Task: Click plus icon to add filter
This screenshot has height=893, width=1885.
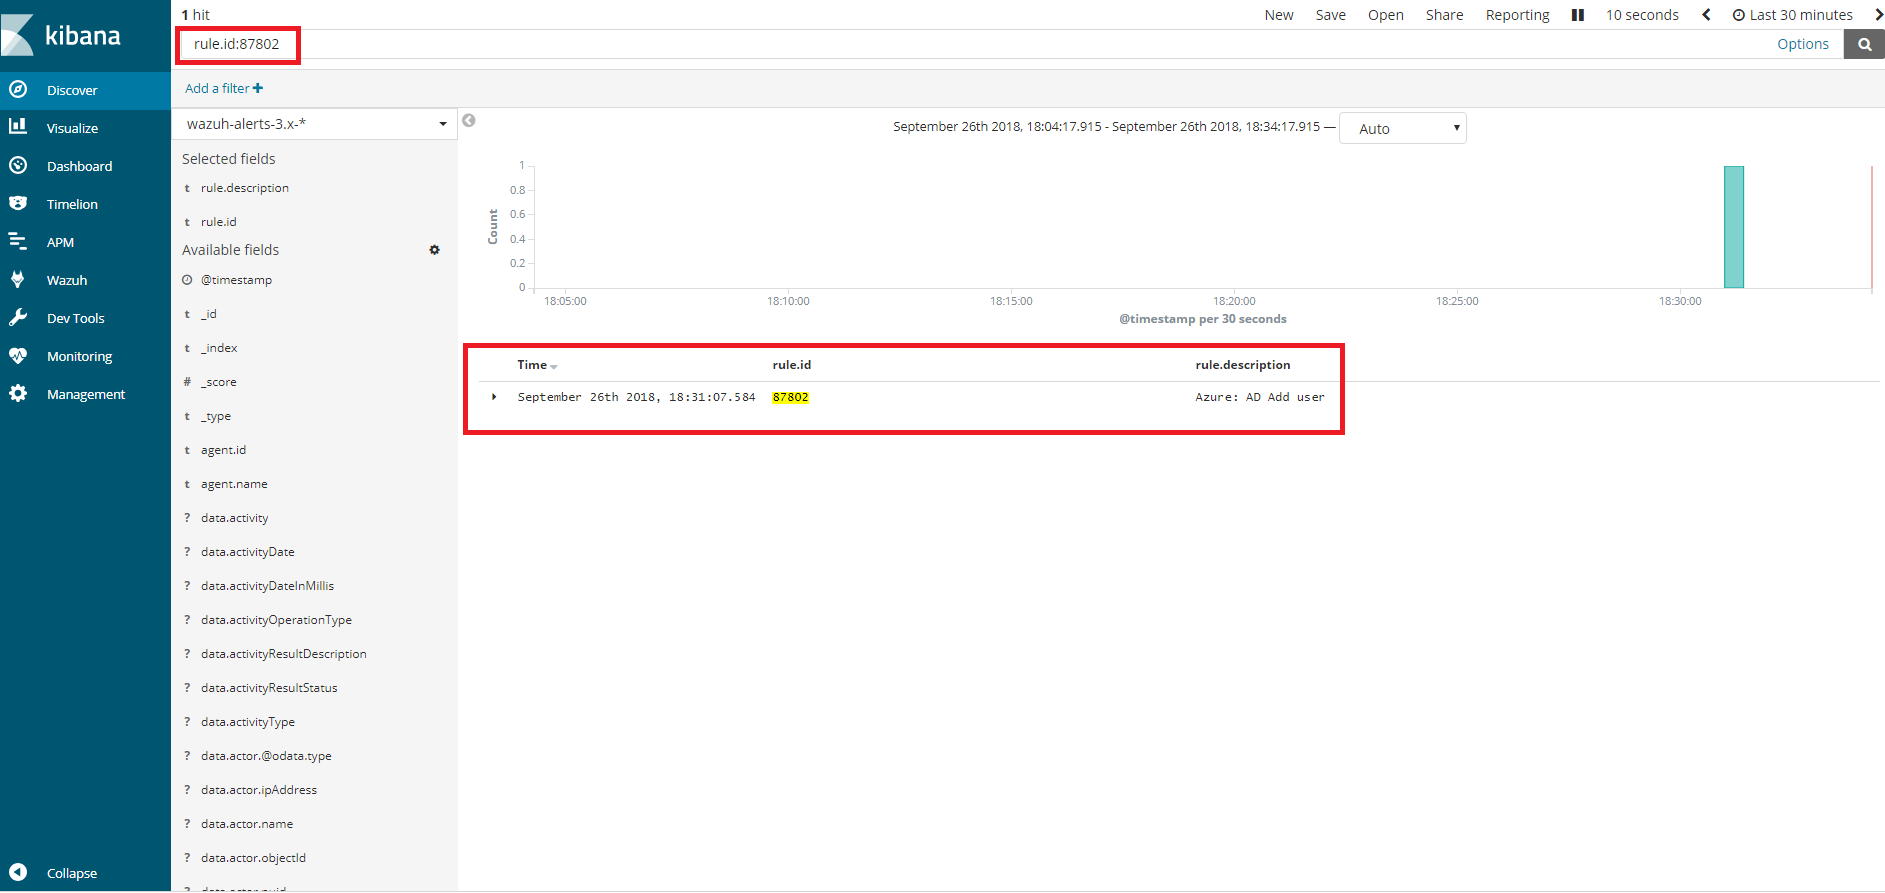Action: (258, 88)
